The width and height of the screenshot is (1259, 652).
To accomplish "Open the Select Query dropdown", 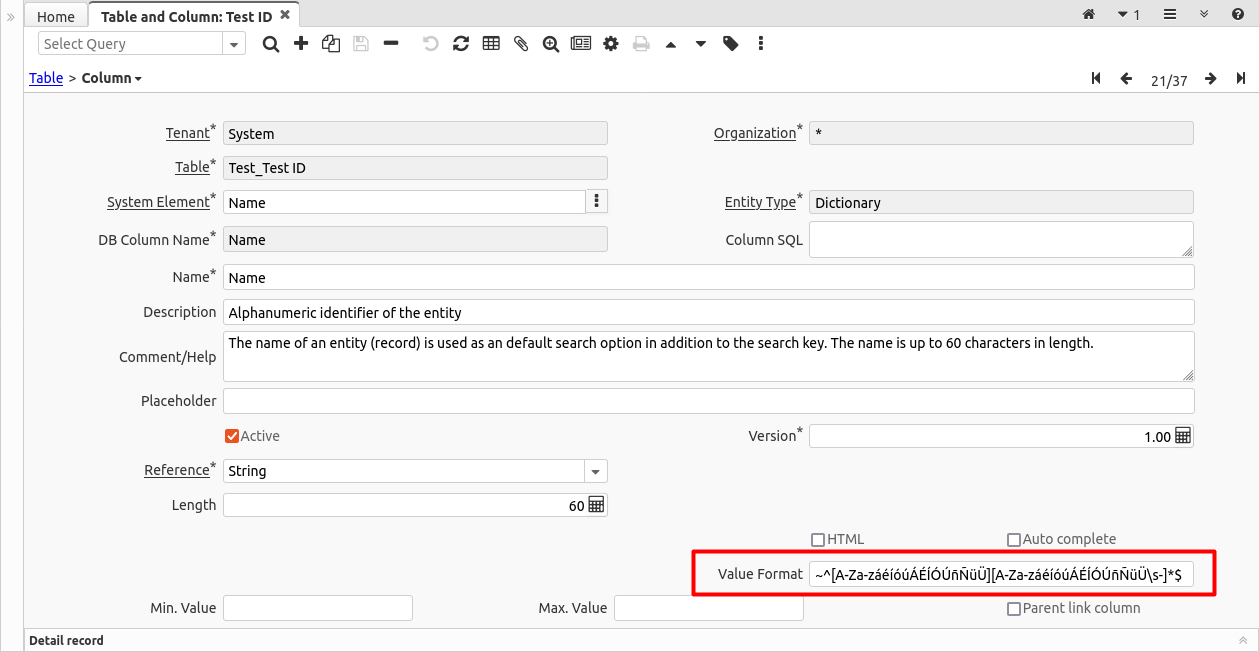I will (235, 44).
